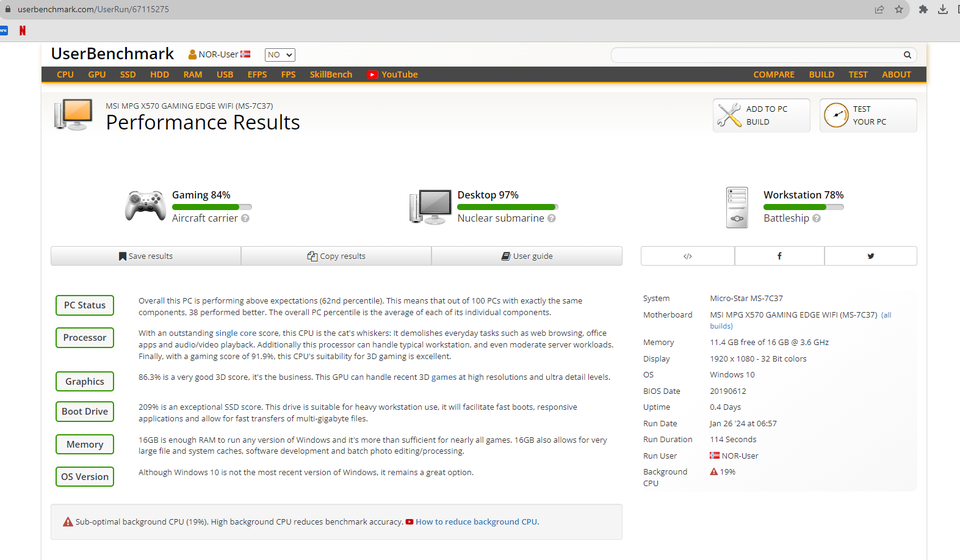This screenshot has height=560, width=960.
Task: Click the Battleship help question mark
Action: [x=816, y=218]
